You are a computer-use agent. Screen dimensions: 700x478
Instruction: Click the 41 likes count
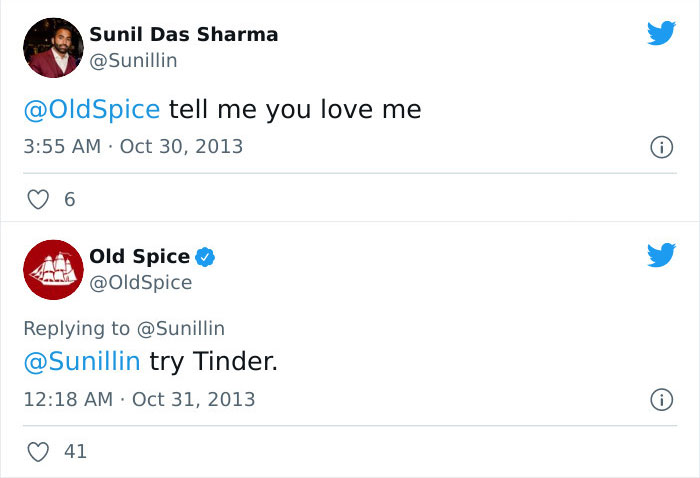coord(75,452)
